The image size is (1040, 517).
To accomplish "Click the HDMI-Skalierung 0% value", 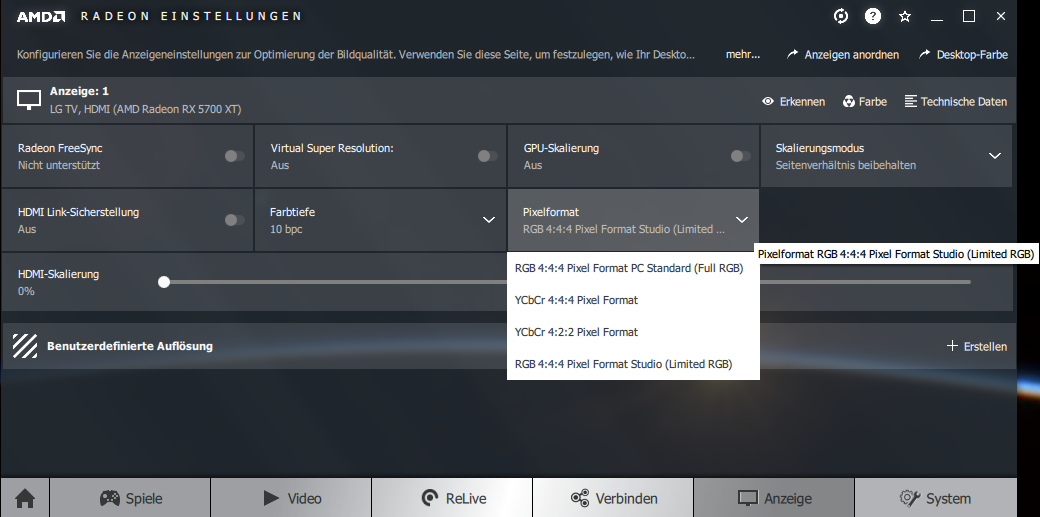I will point(26,291).
